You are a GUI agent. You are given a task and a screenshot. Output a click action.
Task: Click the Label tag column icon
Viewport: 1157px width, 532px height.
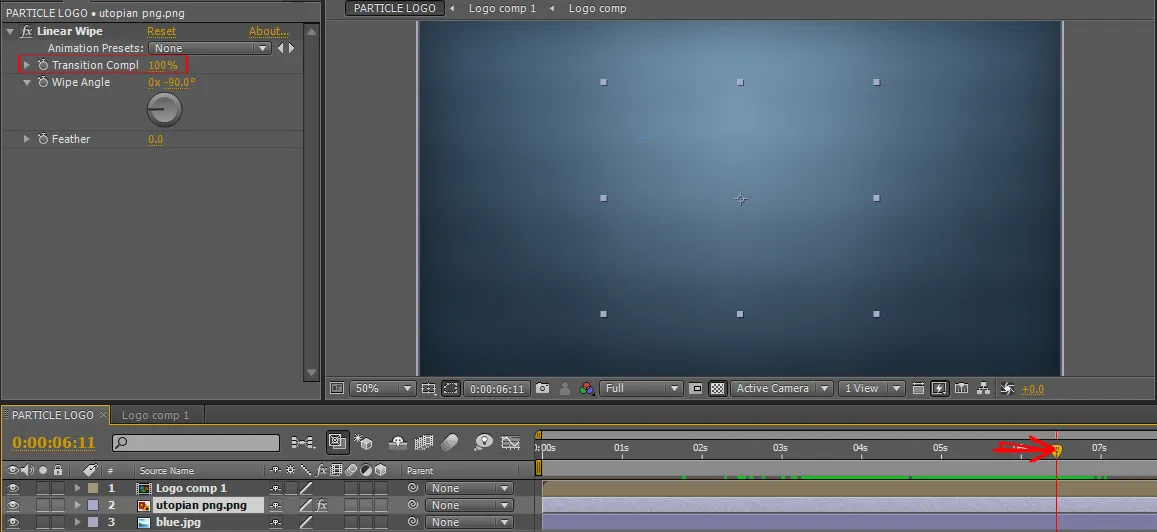[90, 470]
